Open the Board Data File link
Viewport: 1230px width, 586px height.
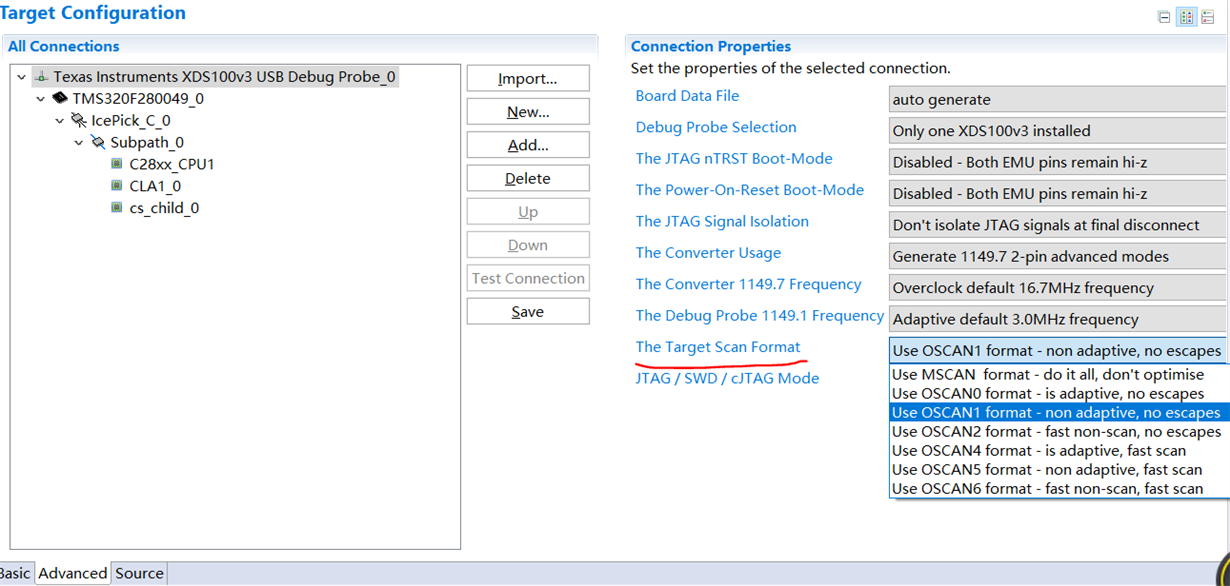[687, 96]
